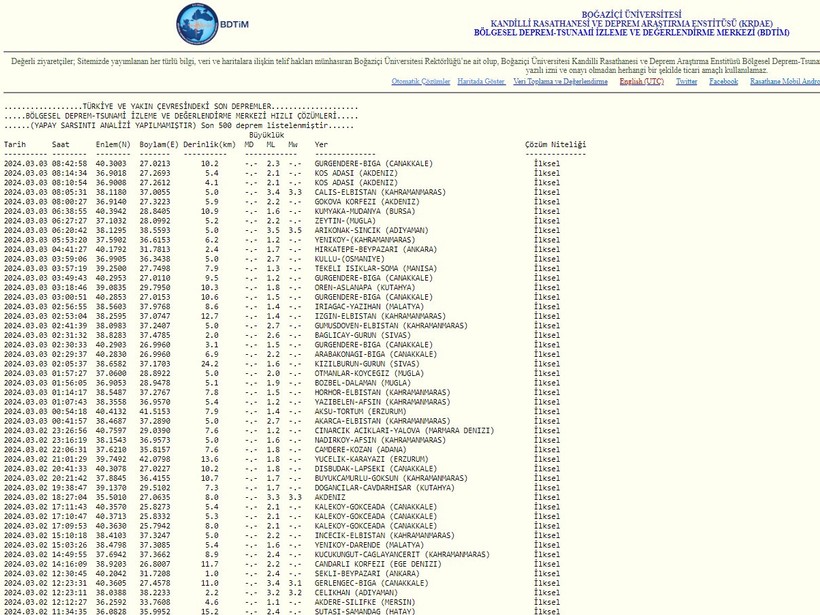The height and width of the screenshot is (615, 820).
Task: Open the Facebook link
Action: pos(724,82)
